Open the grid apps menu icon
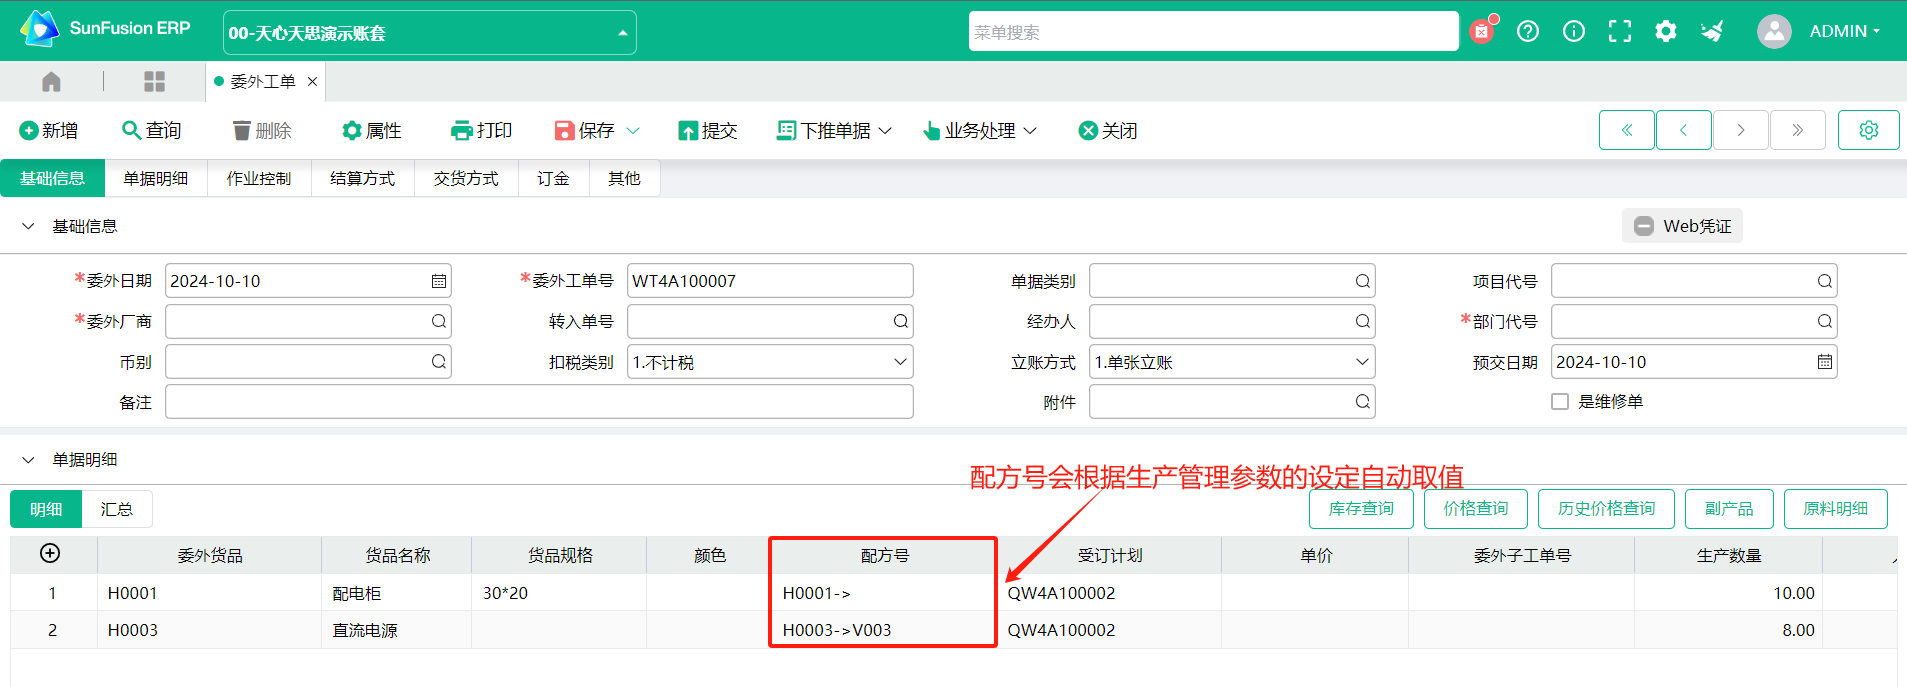 (x=154, y=82)
